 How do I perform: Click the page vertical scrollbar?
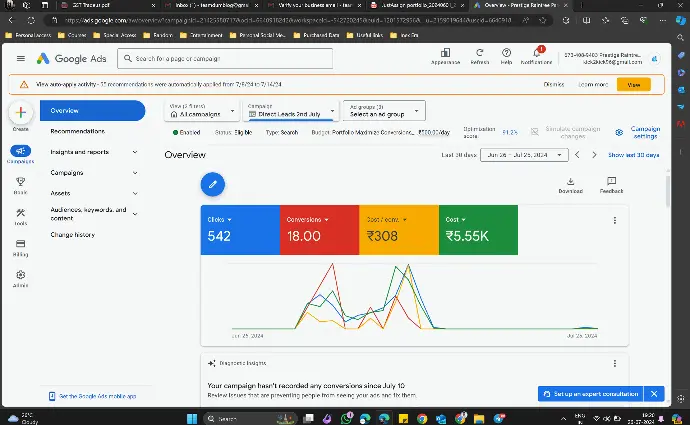point(668,190)
